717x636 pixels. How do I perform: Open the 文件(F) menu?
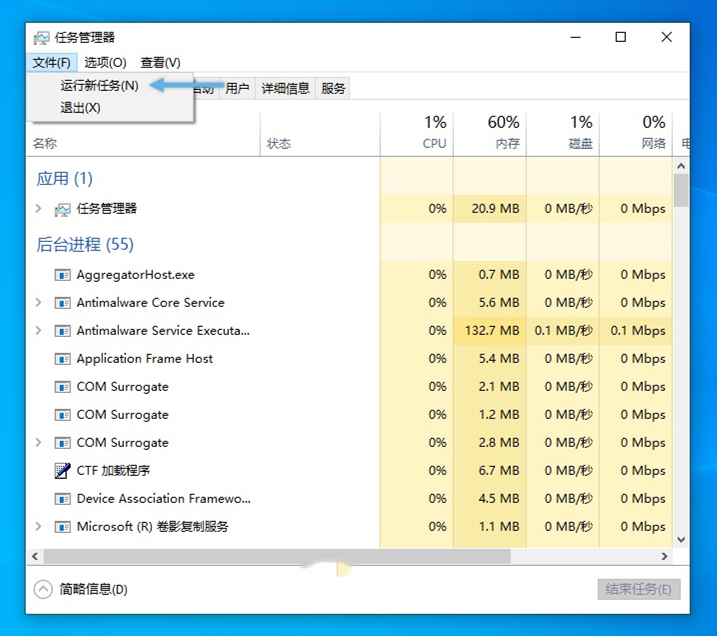[51, 62]
